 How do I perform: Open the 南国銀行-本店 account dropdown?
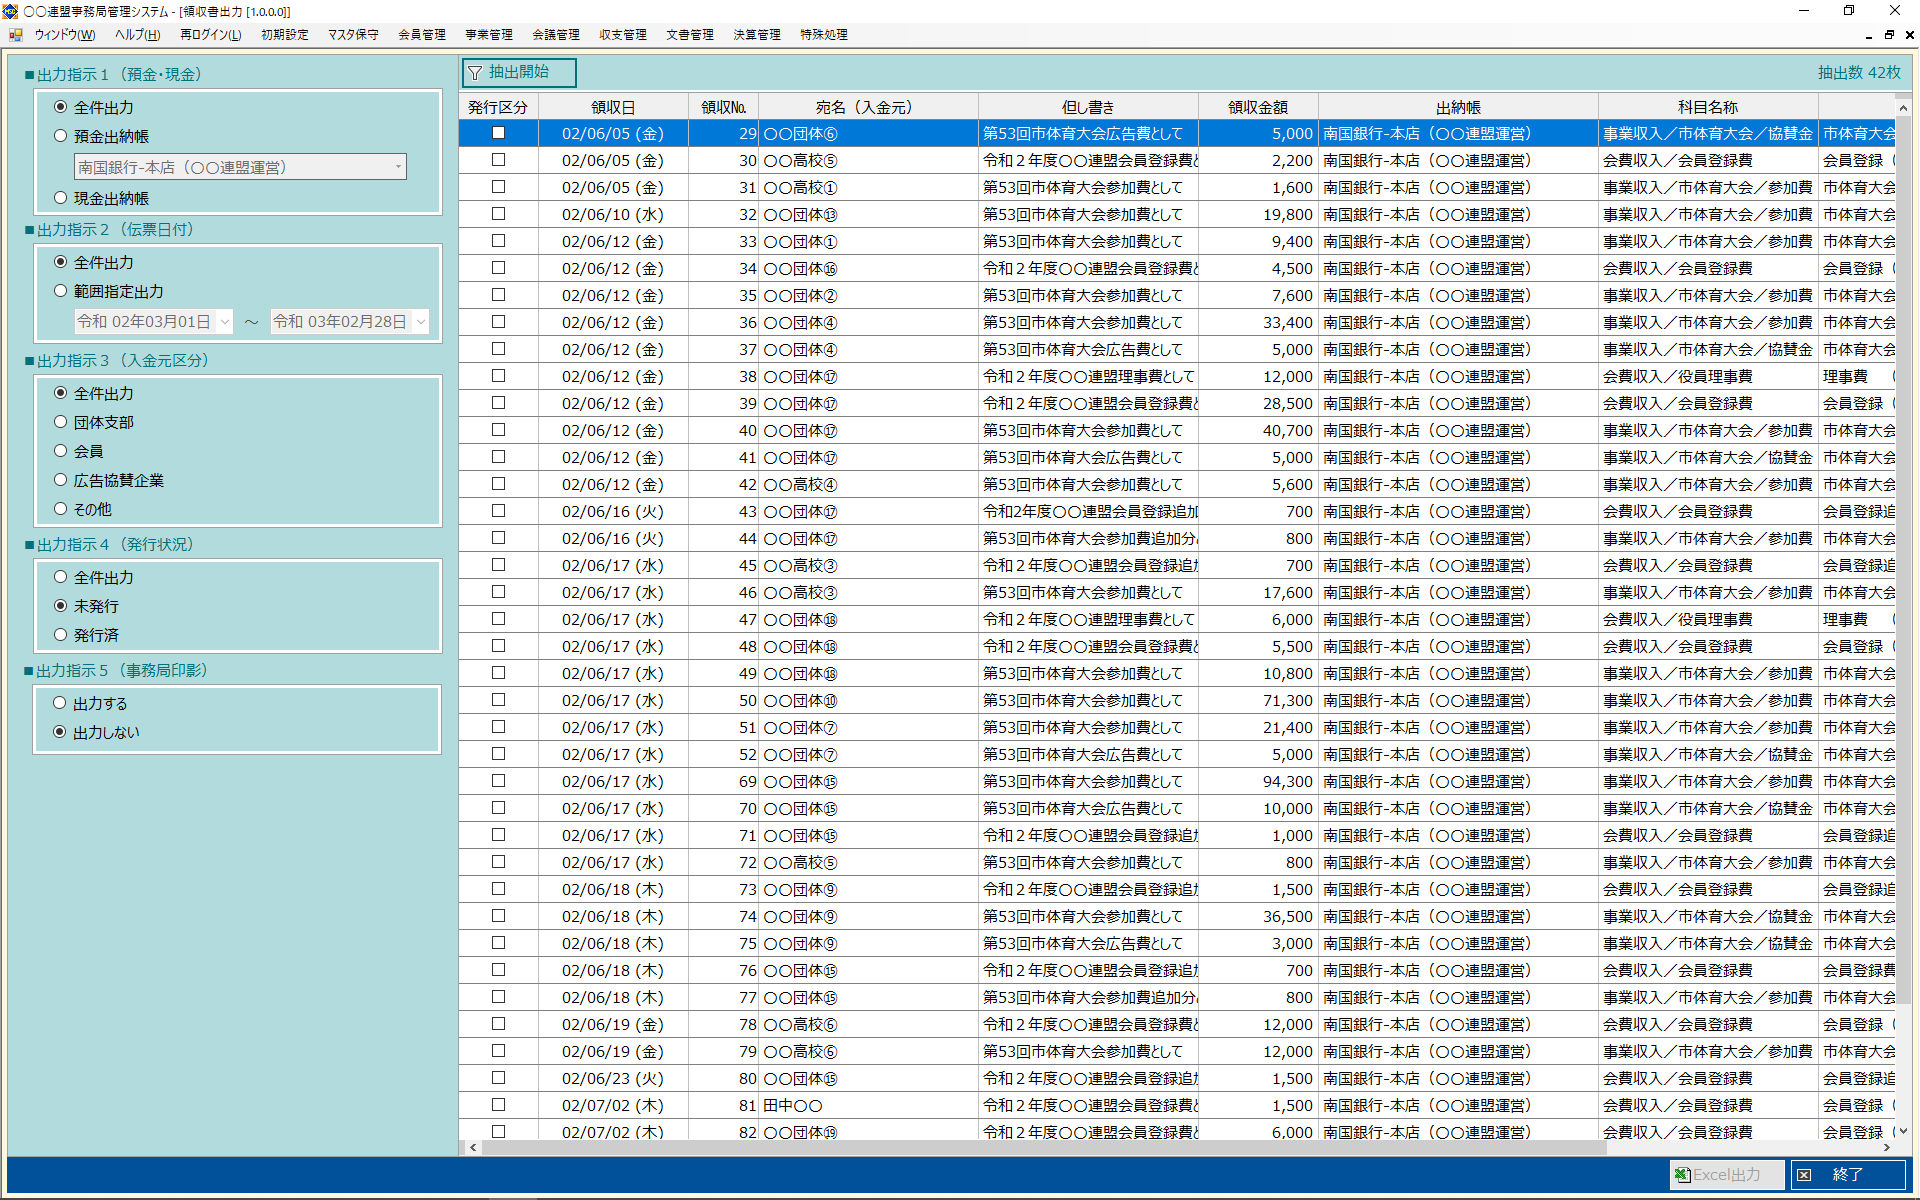click(398, 167)
